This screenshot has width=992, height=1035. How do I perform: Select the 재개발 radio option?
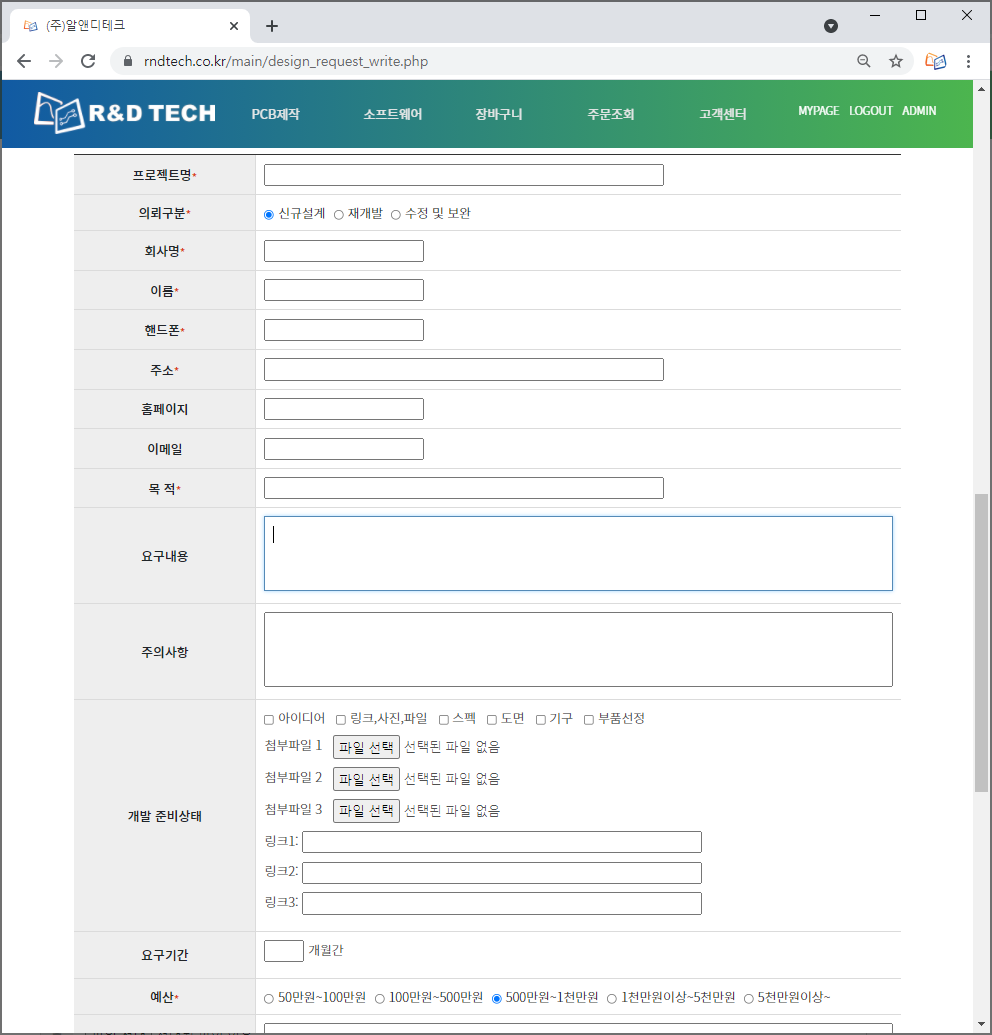[339, 214]
